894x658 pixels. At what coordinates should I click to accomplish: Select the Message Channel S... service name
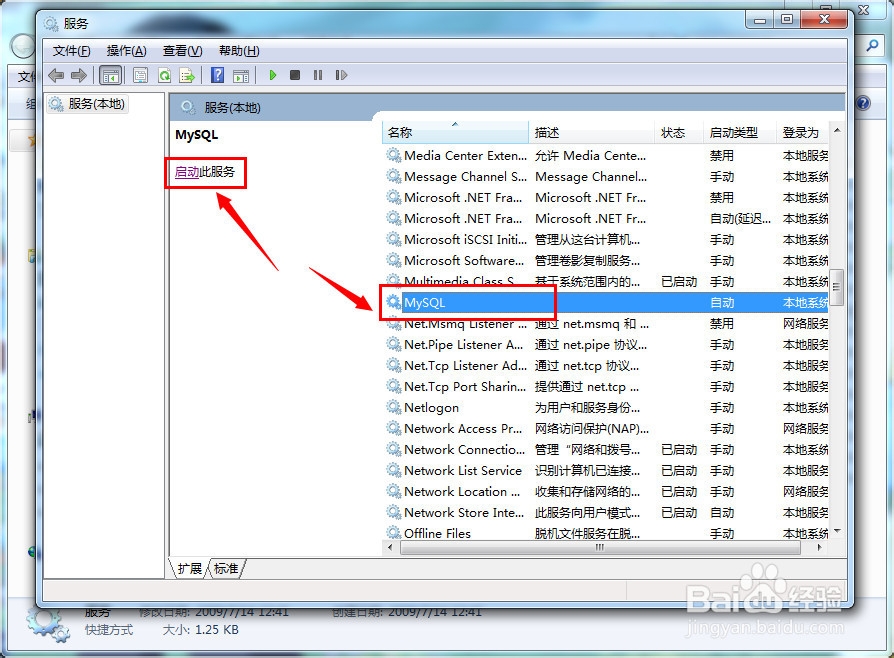[x=465, y=177]
